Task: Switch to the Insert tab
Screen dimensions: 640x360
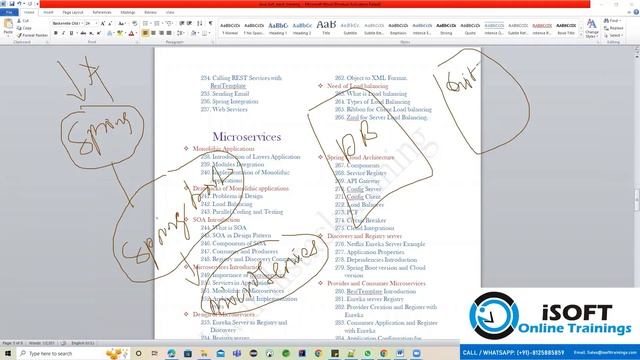Action: 48,13
